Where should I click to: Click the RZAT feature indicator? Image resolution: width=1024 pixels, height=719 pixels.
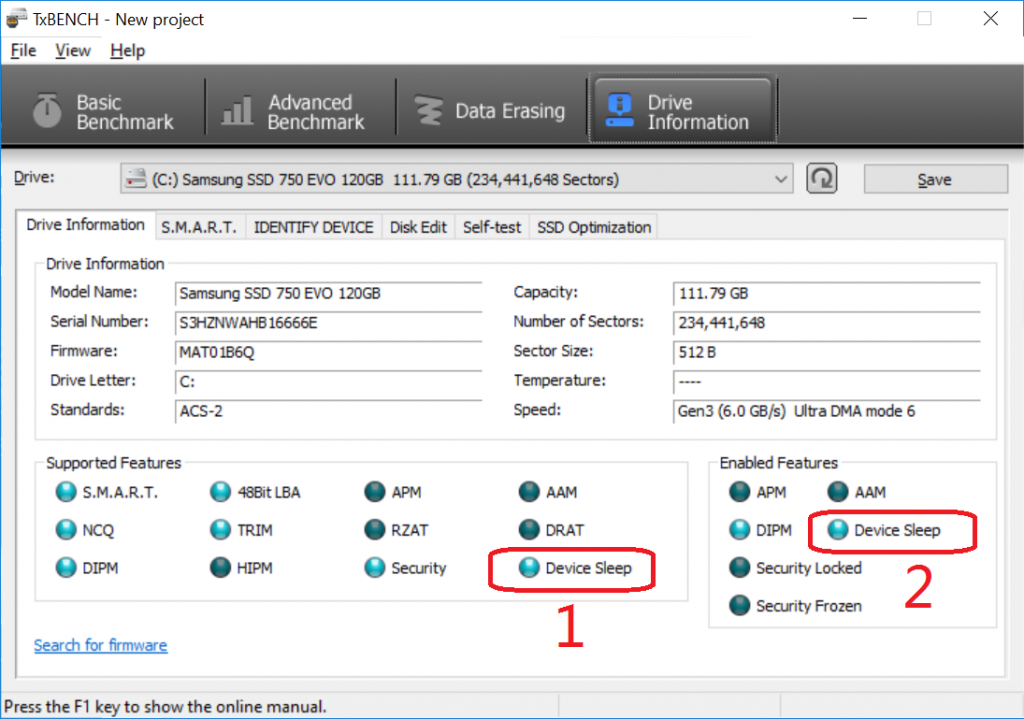(x=375, y=530)
